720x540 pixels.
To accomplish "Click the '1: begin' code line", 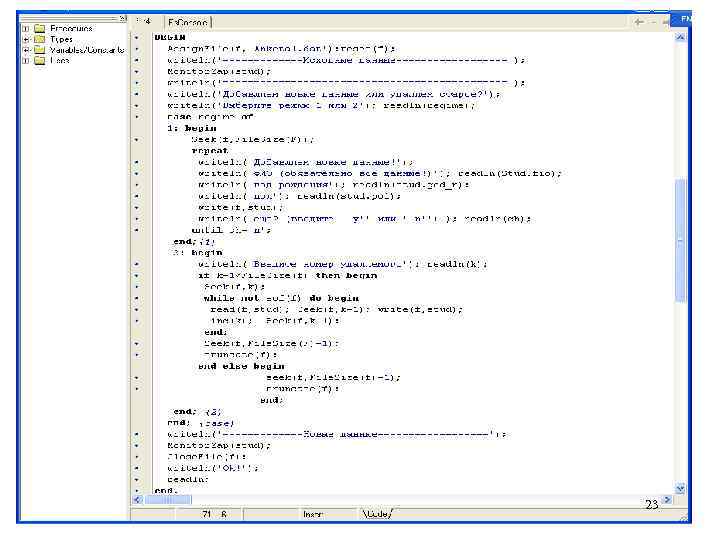I will click(x=191, y=128).
